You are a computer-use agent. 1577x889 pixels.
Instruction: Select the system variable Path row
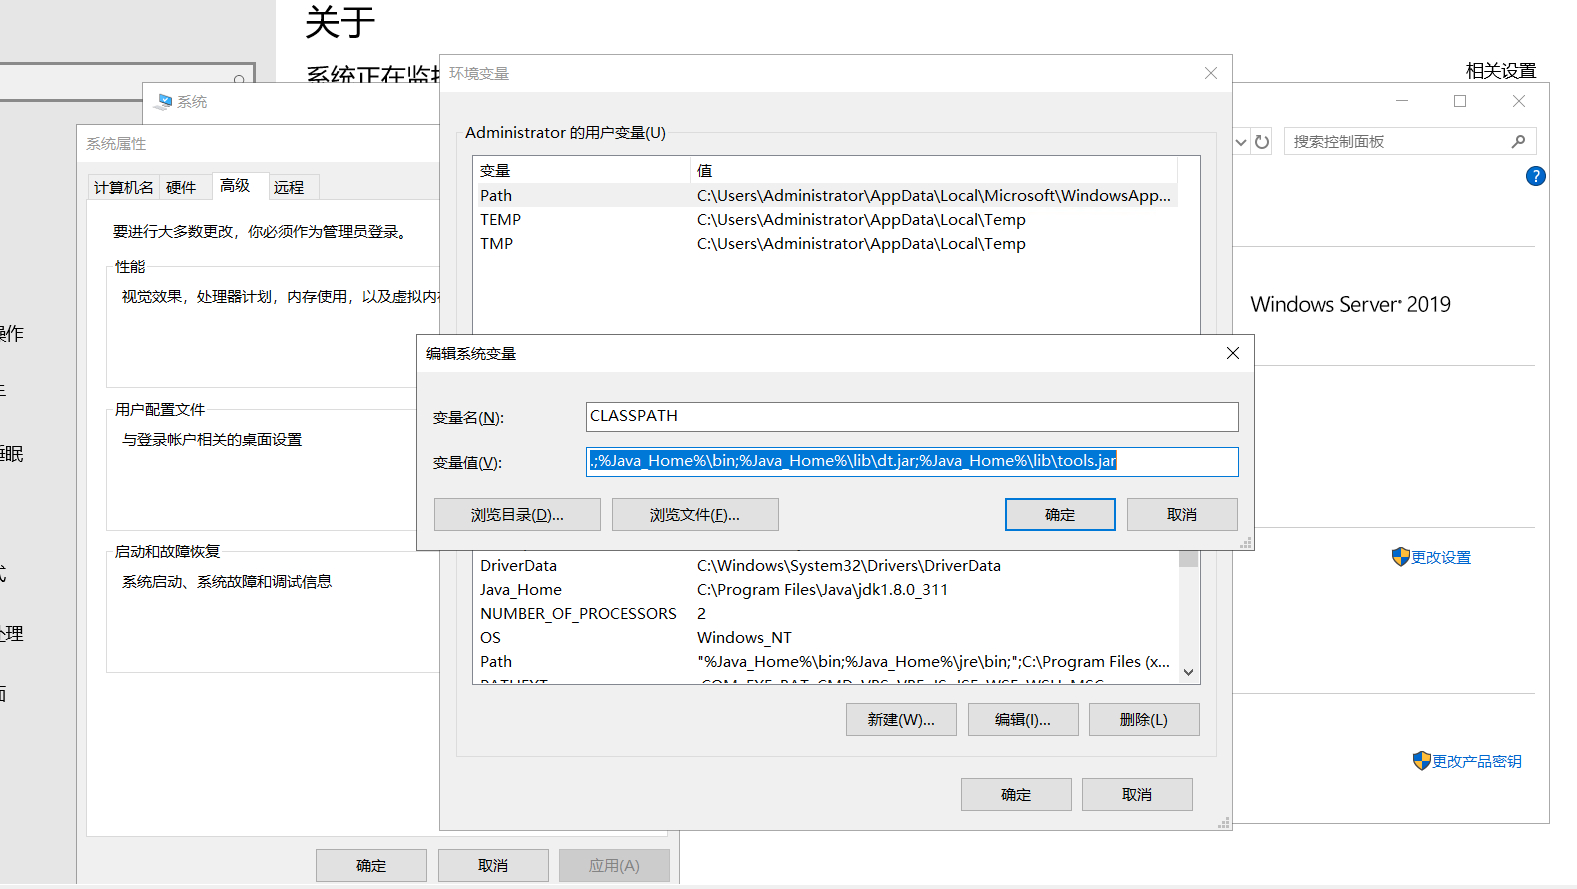point(825,661)
